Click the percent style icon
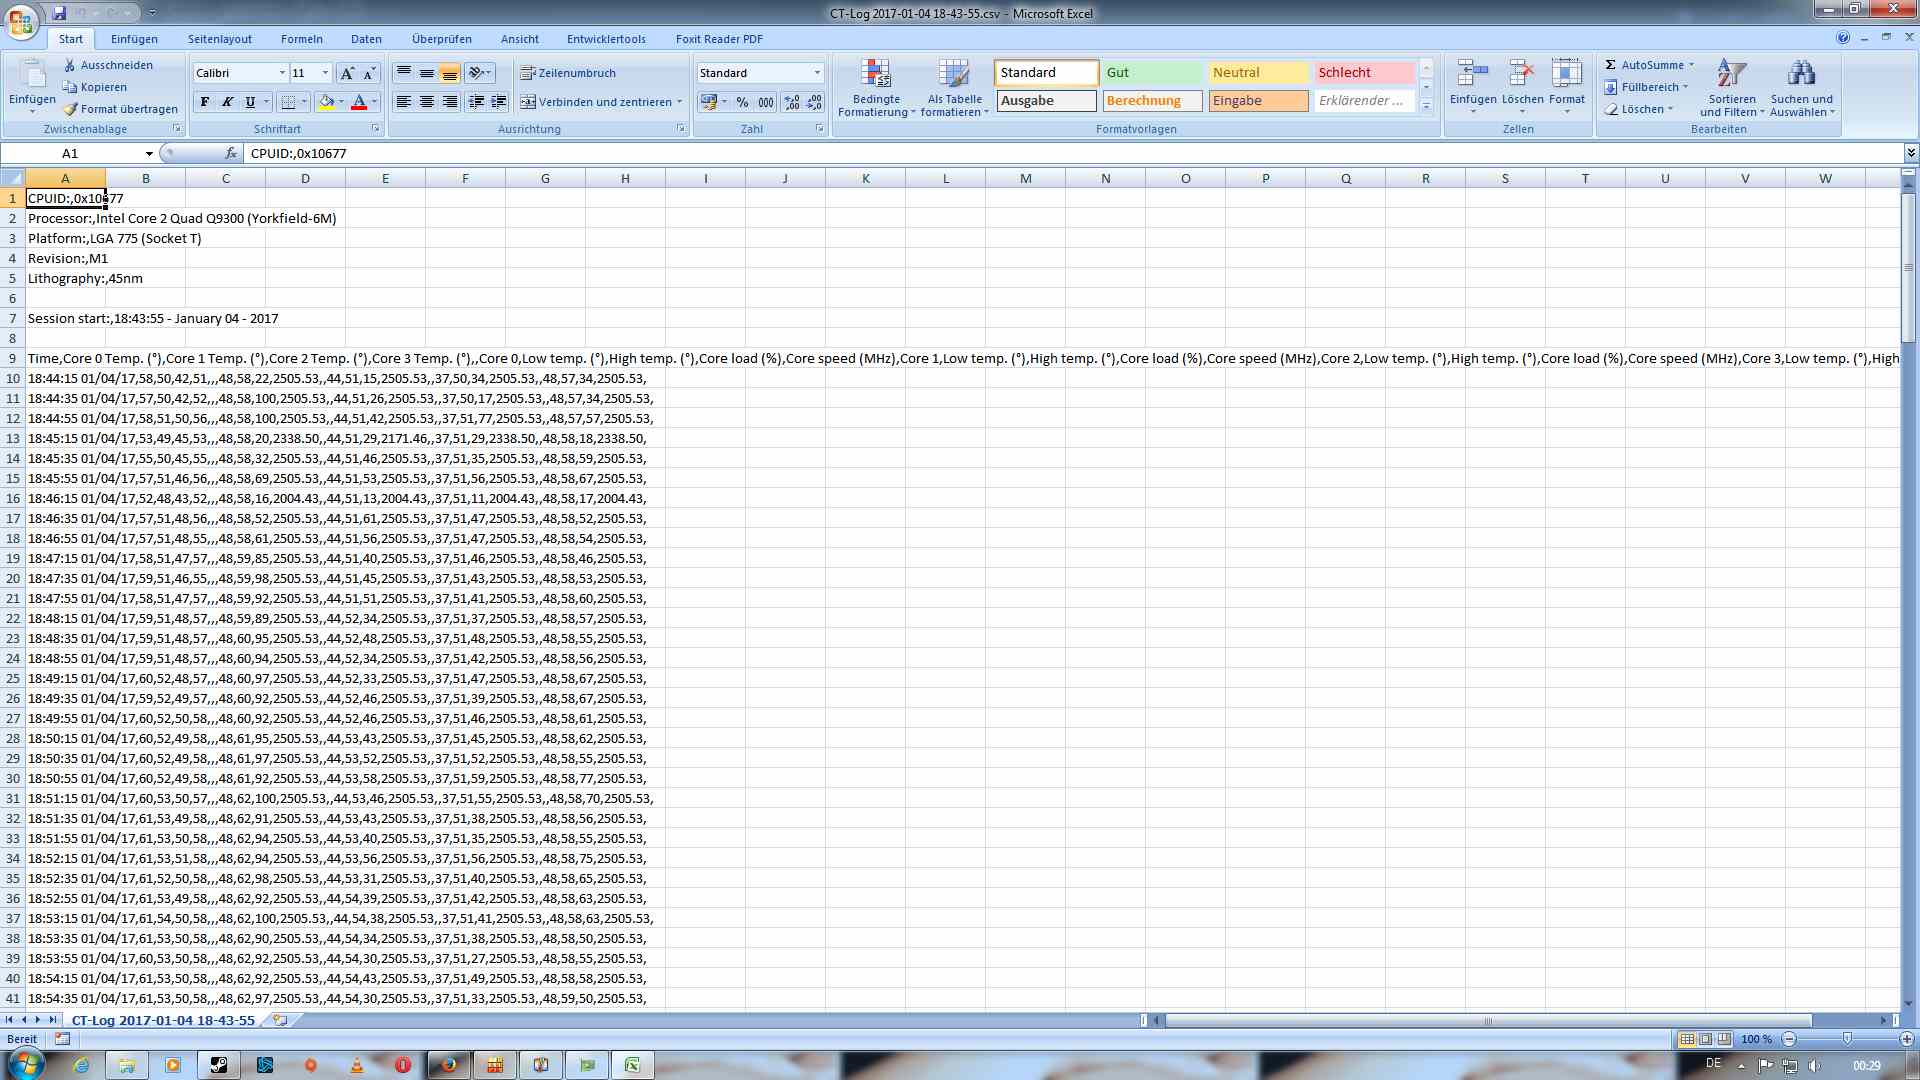Image resolution: width=1920 pixels, height=1080 pixels. click(x=742, y=102)
